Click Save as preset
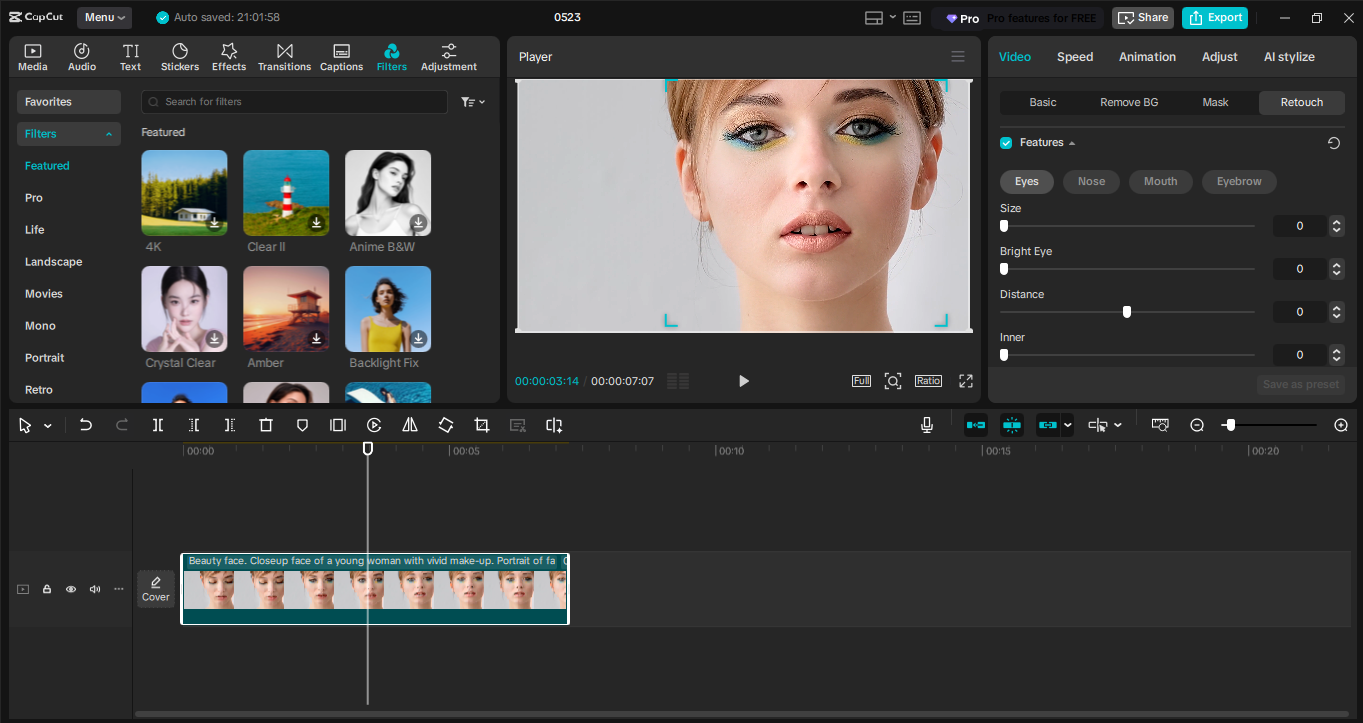Screen dimensions: 1363x723 click(1302, 383)
